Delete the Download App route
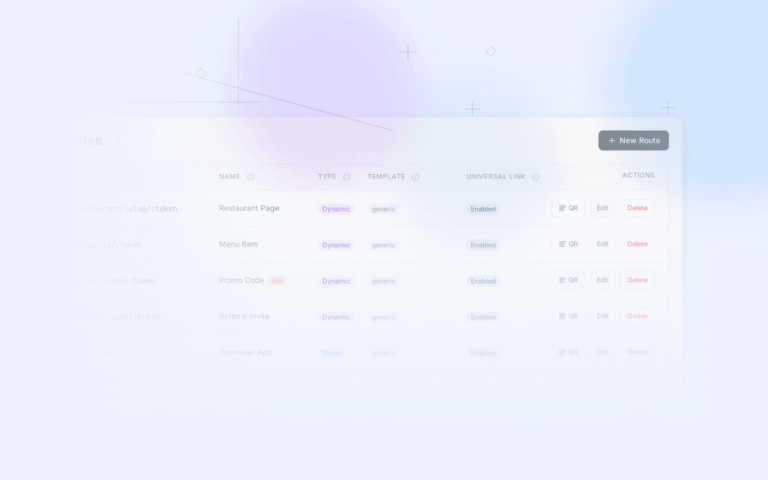768x480 pixels. pyautogui.click(x=637, y=352)
